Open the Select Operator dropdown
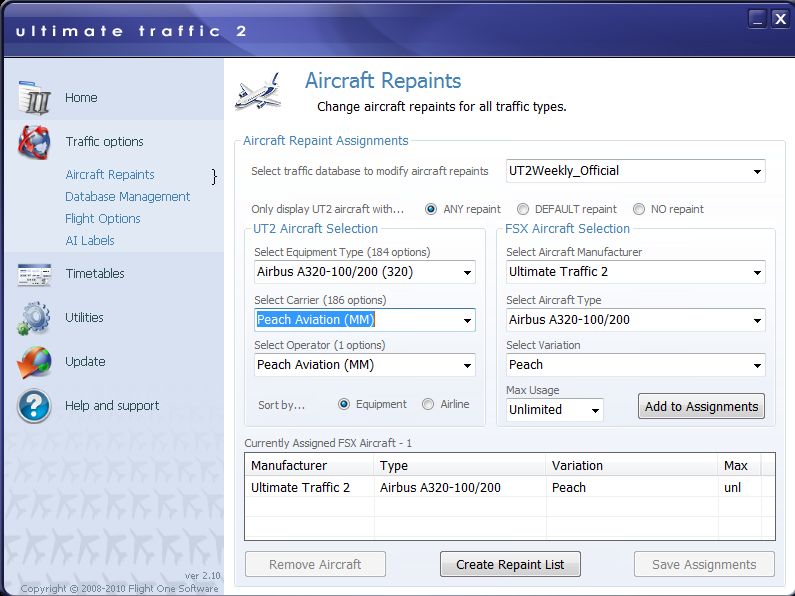Image resolution: width=795 pixels, height=596 pixels. [x=365, y=365]
